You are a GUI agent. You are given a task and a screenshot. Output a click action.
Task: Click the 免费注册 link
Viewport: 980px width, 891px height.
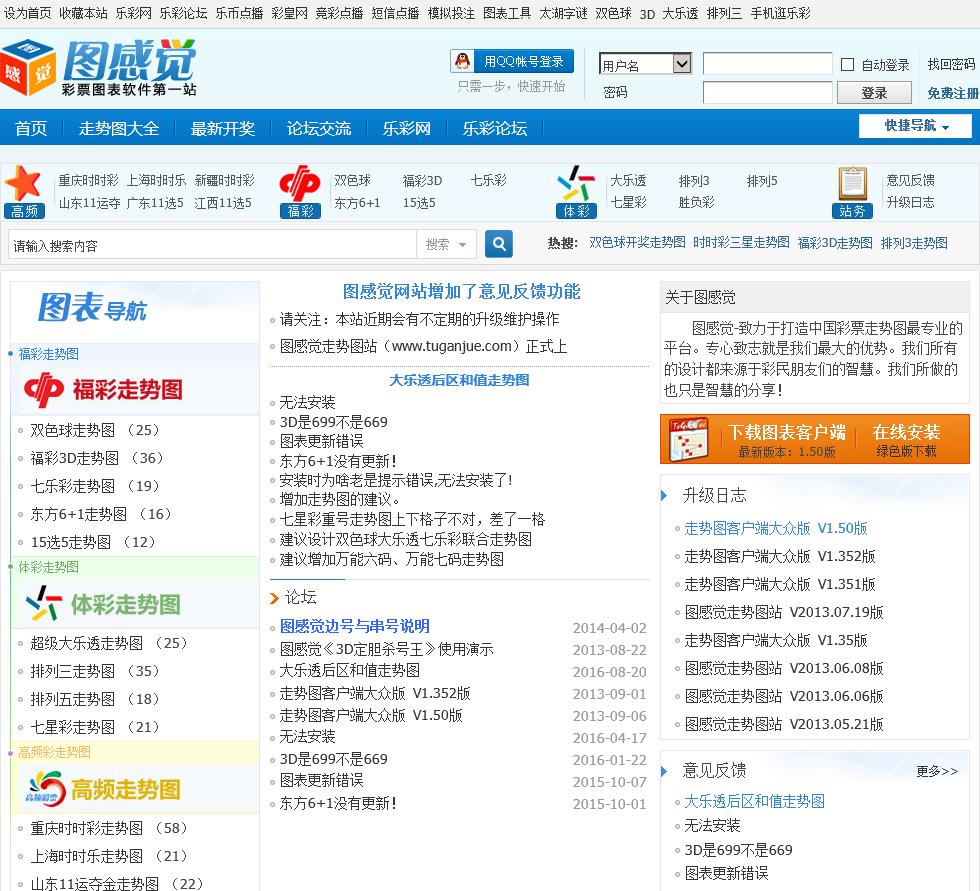point(952,93)
